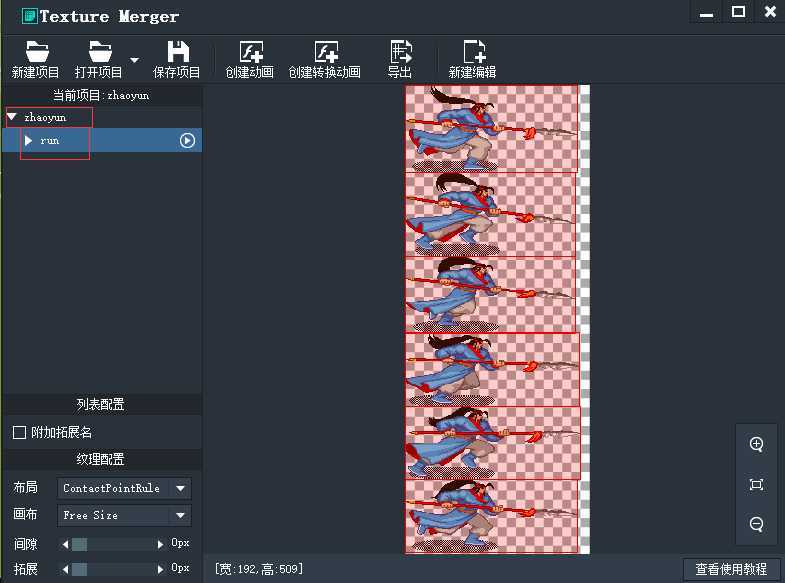785x583 pixels.
Task: Increase 拓展 value with right arrow
Action: click(160, 569)
